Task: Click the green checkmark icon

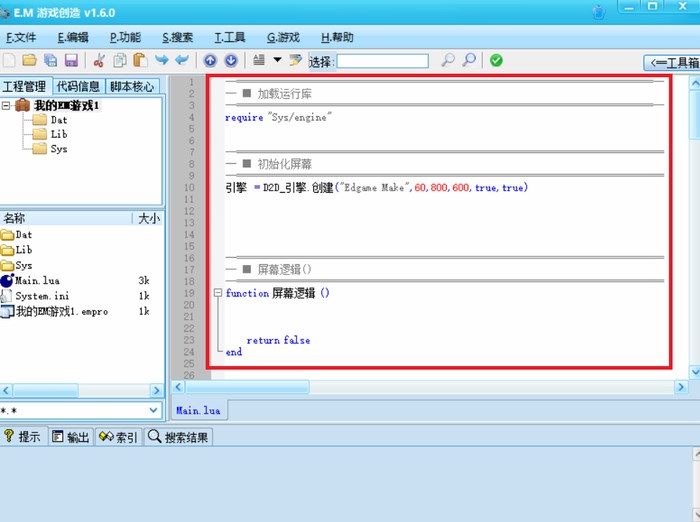Action: click(496, 60)
